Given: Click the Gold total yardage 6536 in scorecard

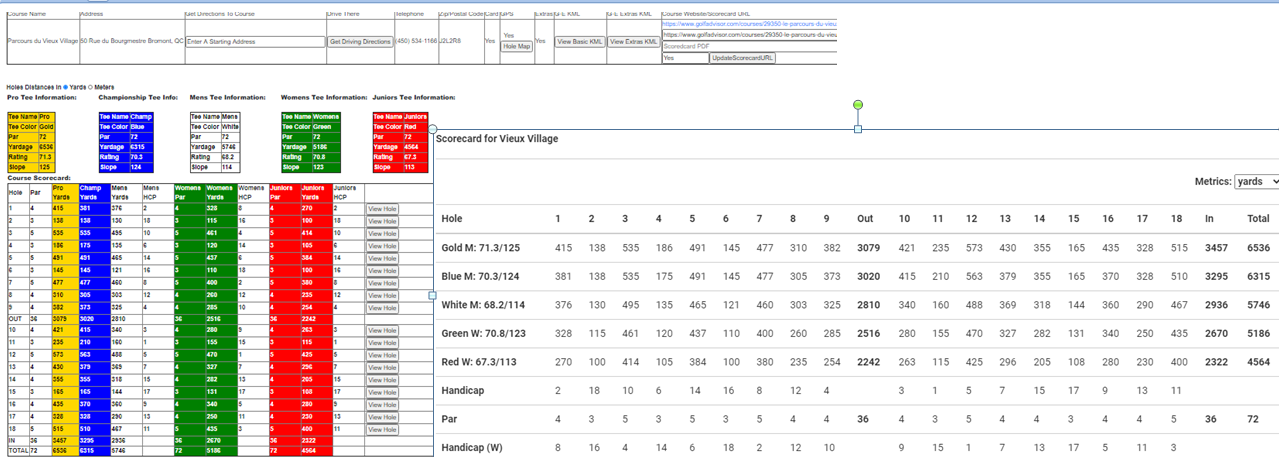Looking at the screenshot, I should click(1258, 247).
